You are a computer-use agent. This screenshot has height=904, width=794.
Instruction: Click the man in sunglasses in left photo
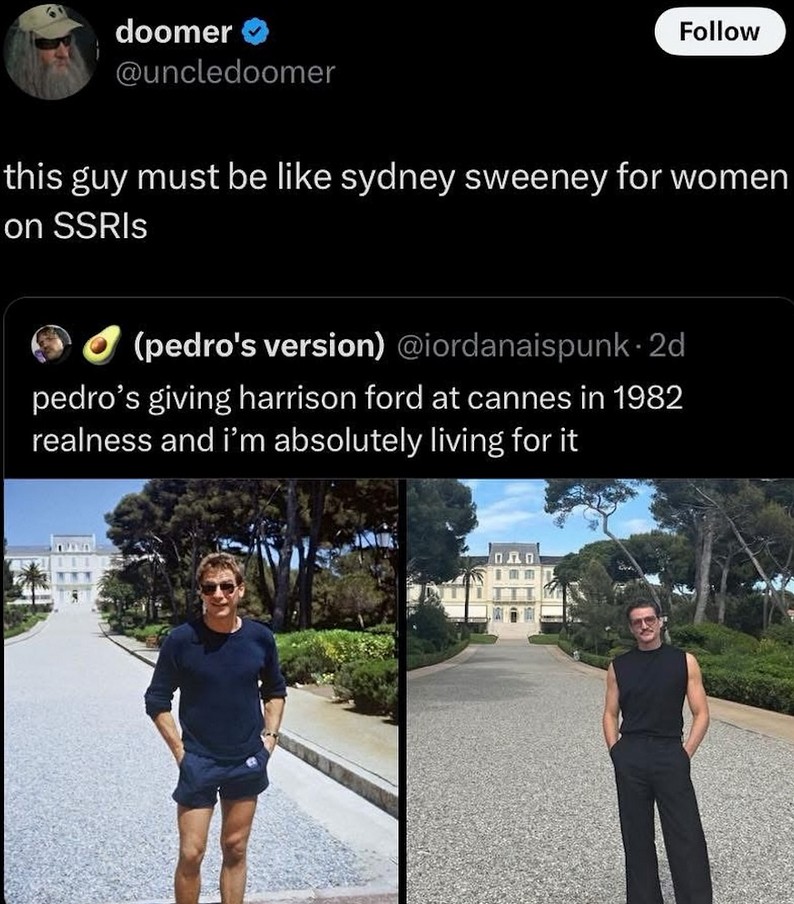click(218, 728)
